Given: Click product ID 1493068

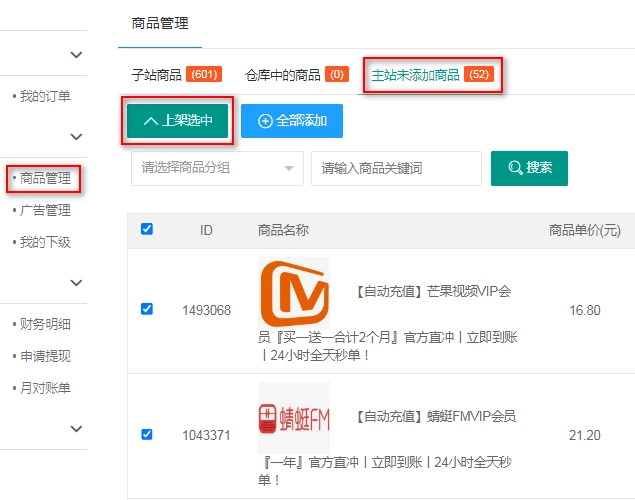Looking at the screenshot, I should [207, 311].
